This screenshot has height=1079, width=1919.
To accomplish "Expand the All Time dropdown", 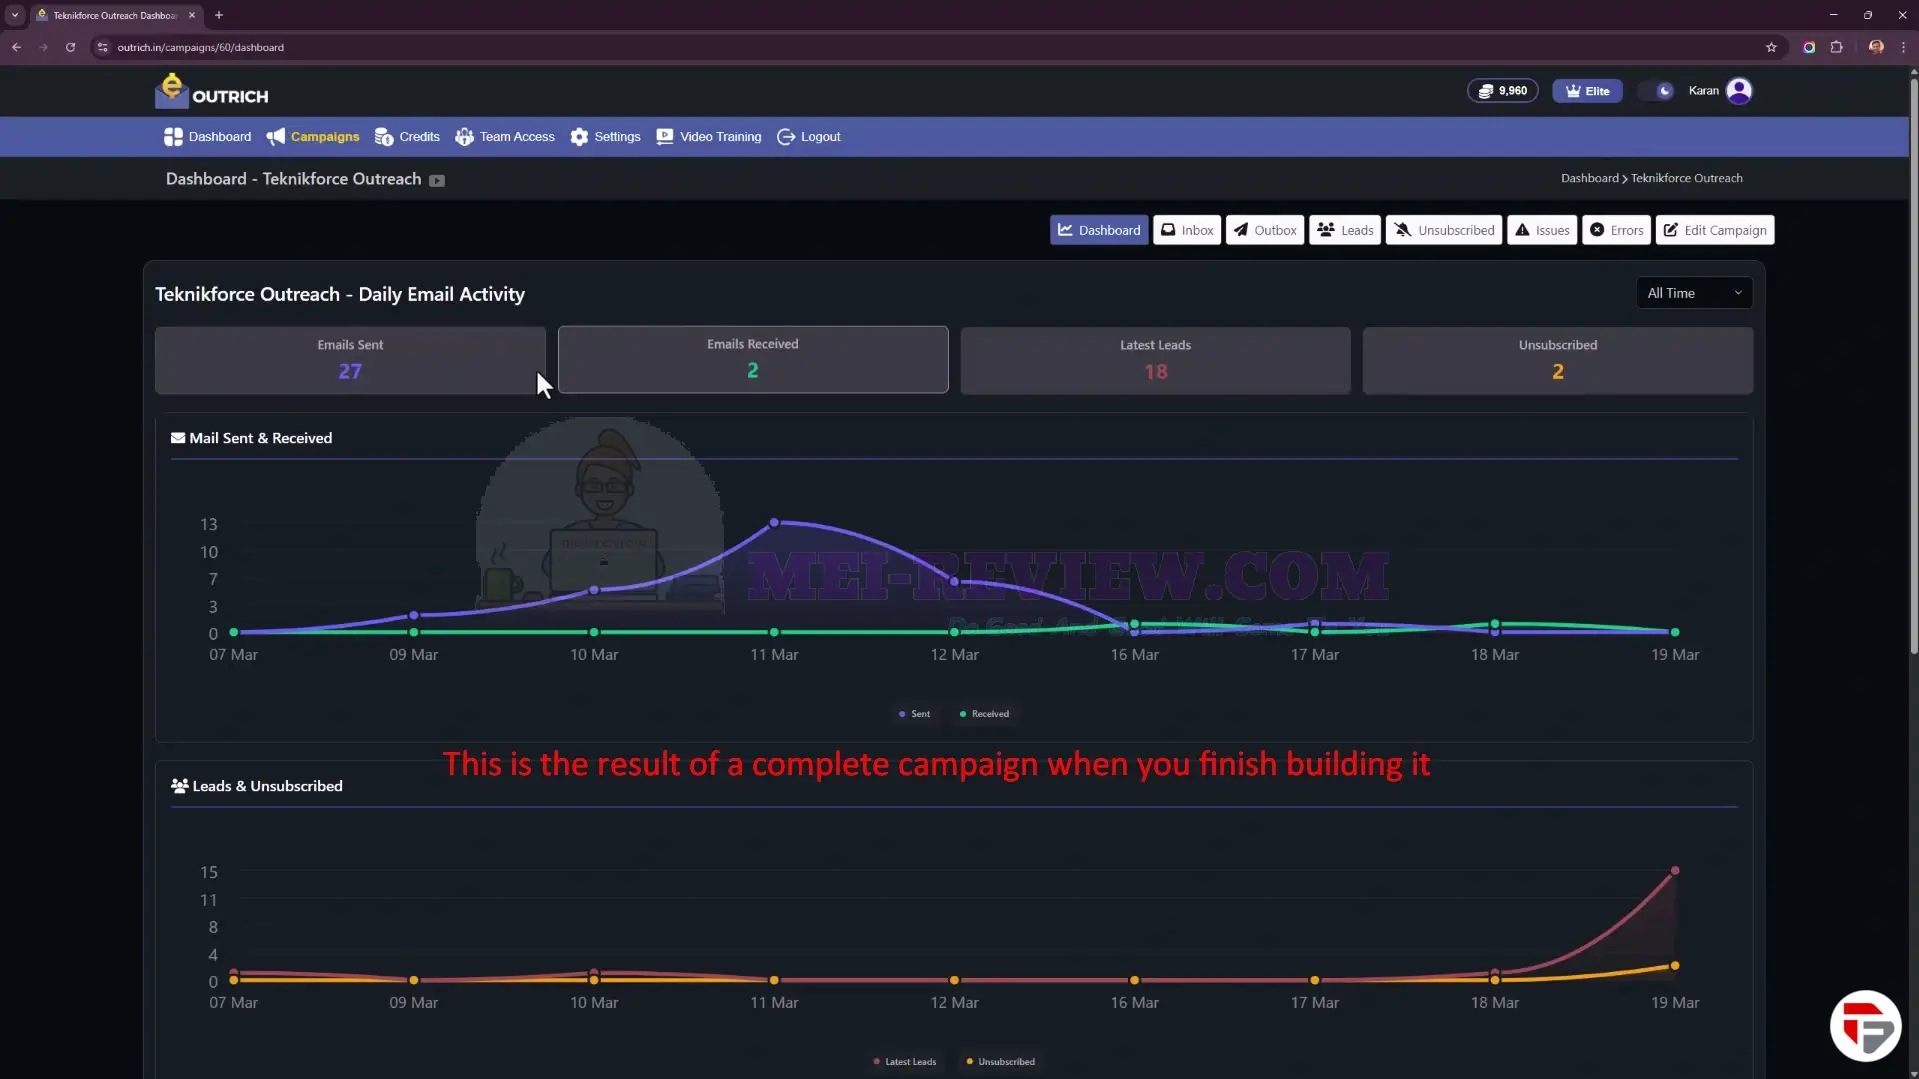I will (1694, 293).
